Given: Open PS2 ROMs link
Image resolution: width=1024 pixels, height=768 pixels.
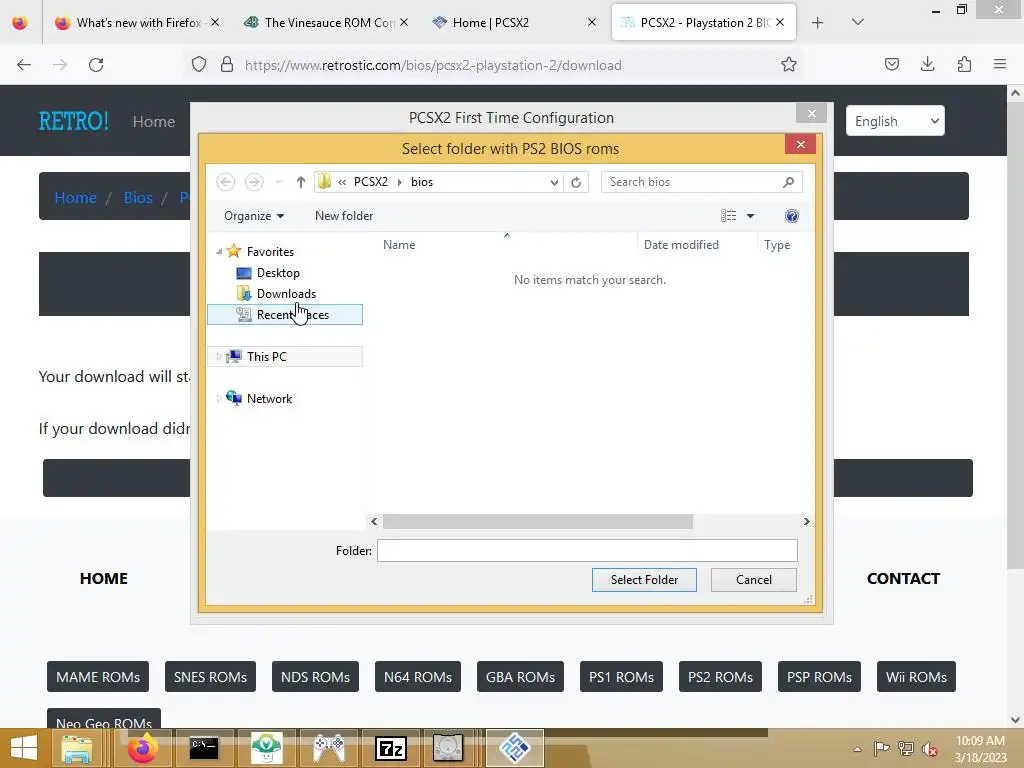Looking at the screenshot, I should [x=720, y=677].
